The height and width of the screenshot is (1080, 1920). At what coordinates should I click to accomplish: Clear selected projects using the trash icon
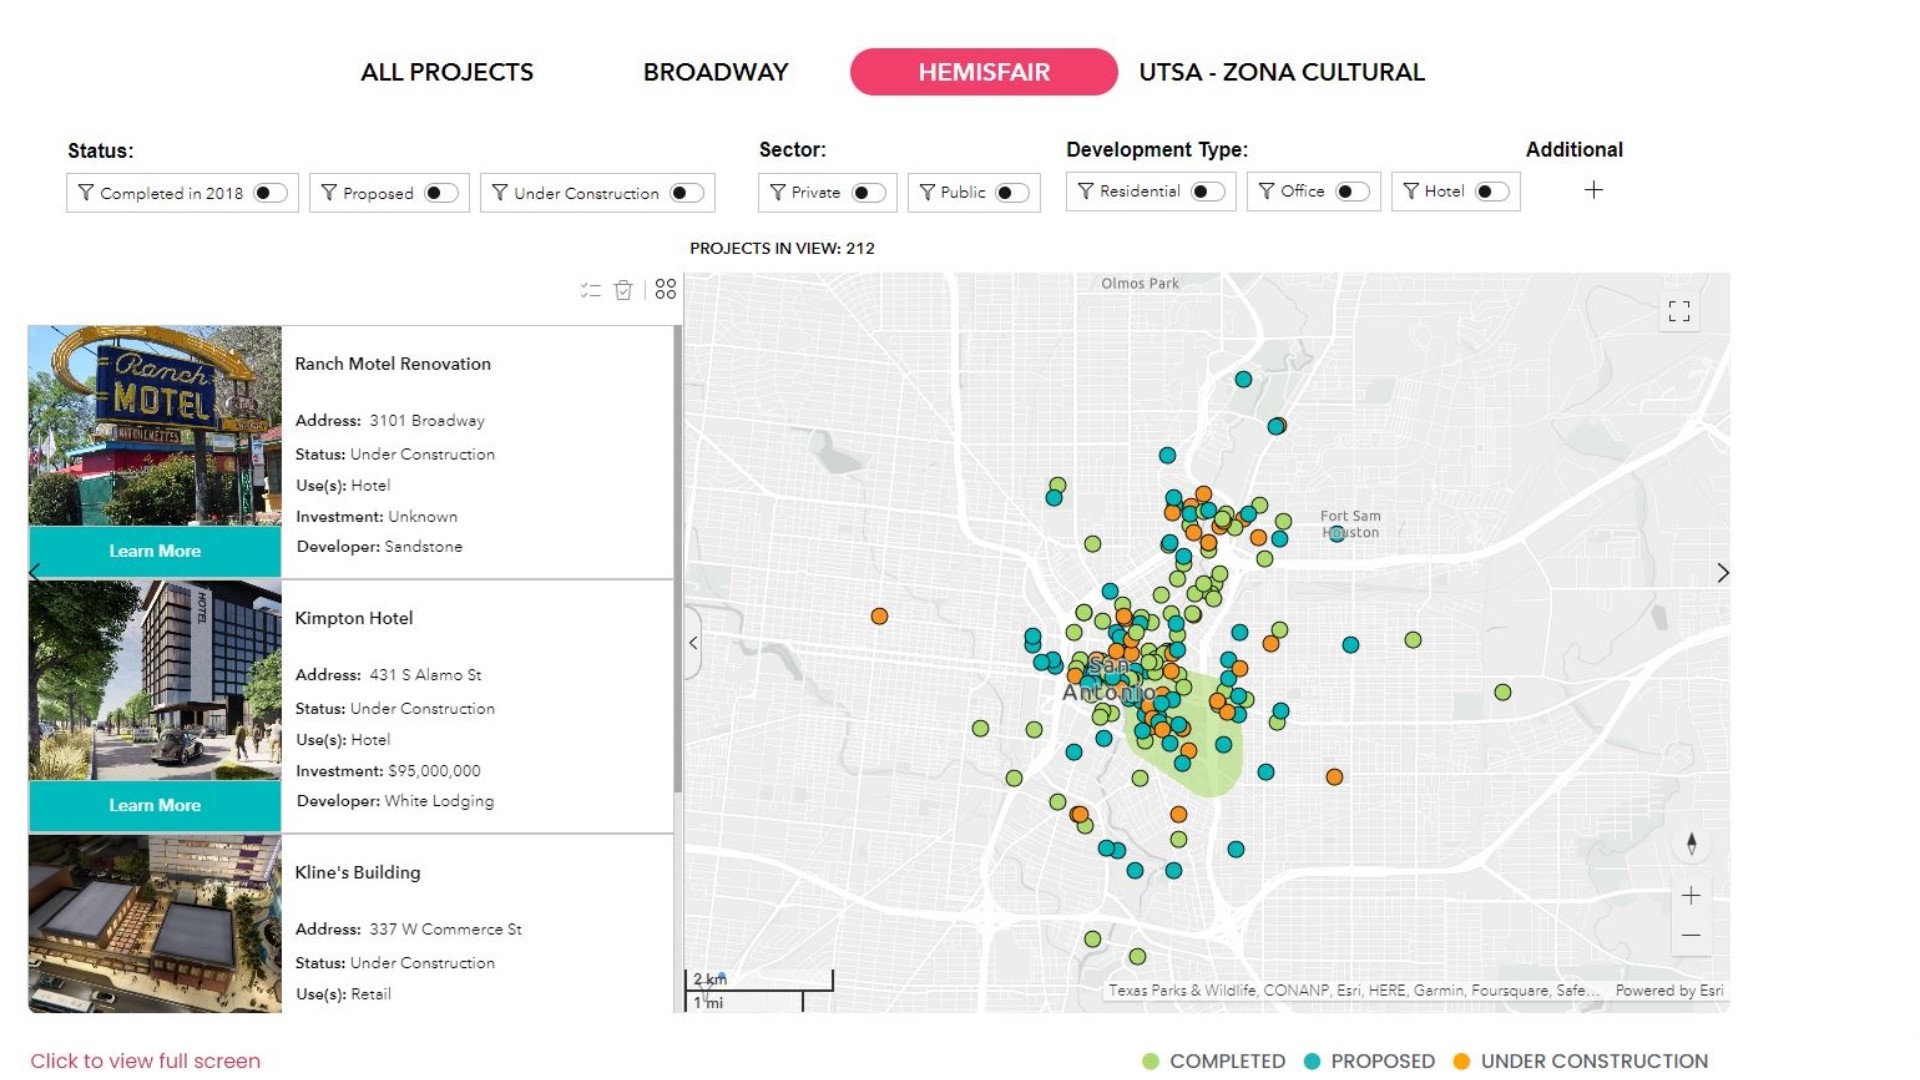622,291
